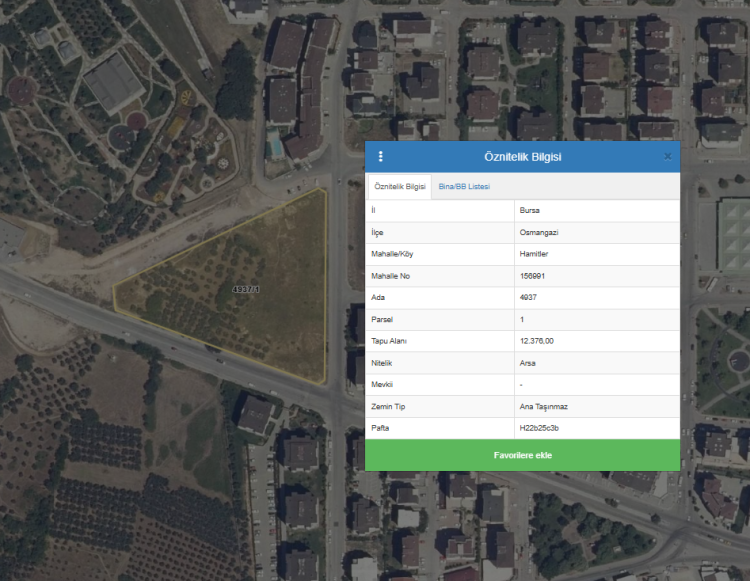Click the blue swimming pool on the map

274,146
